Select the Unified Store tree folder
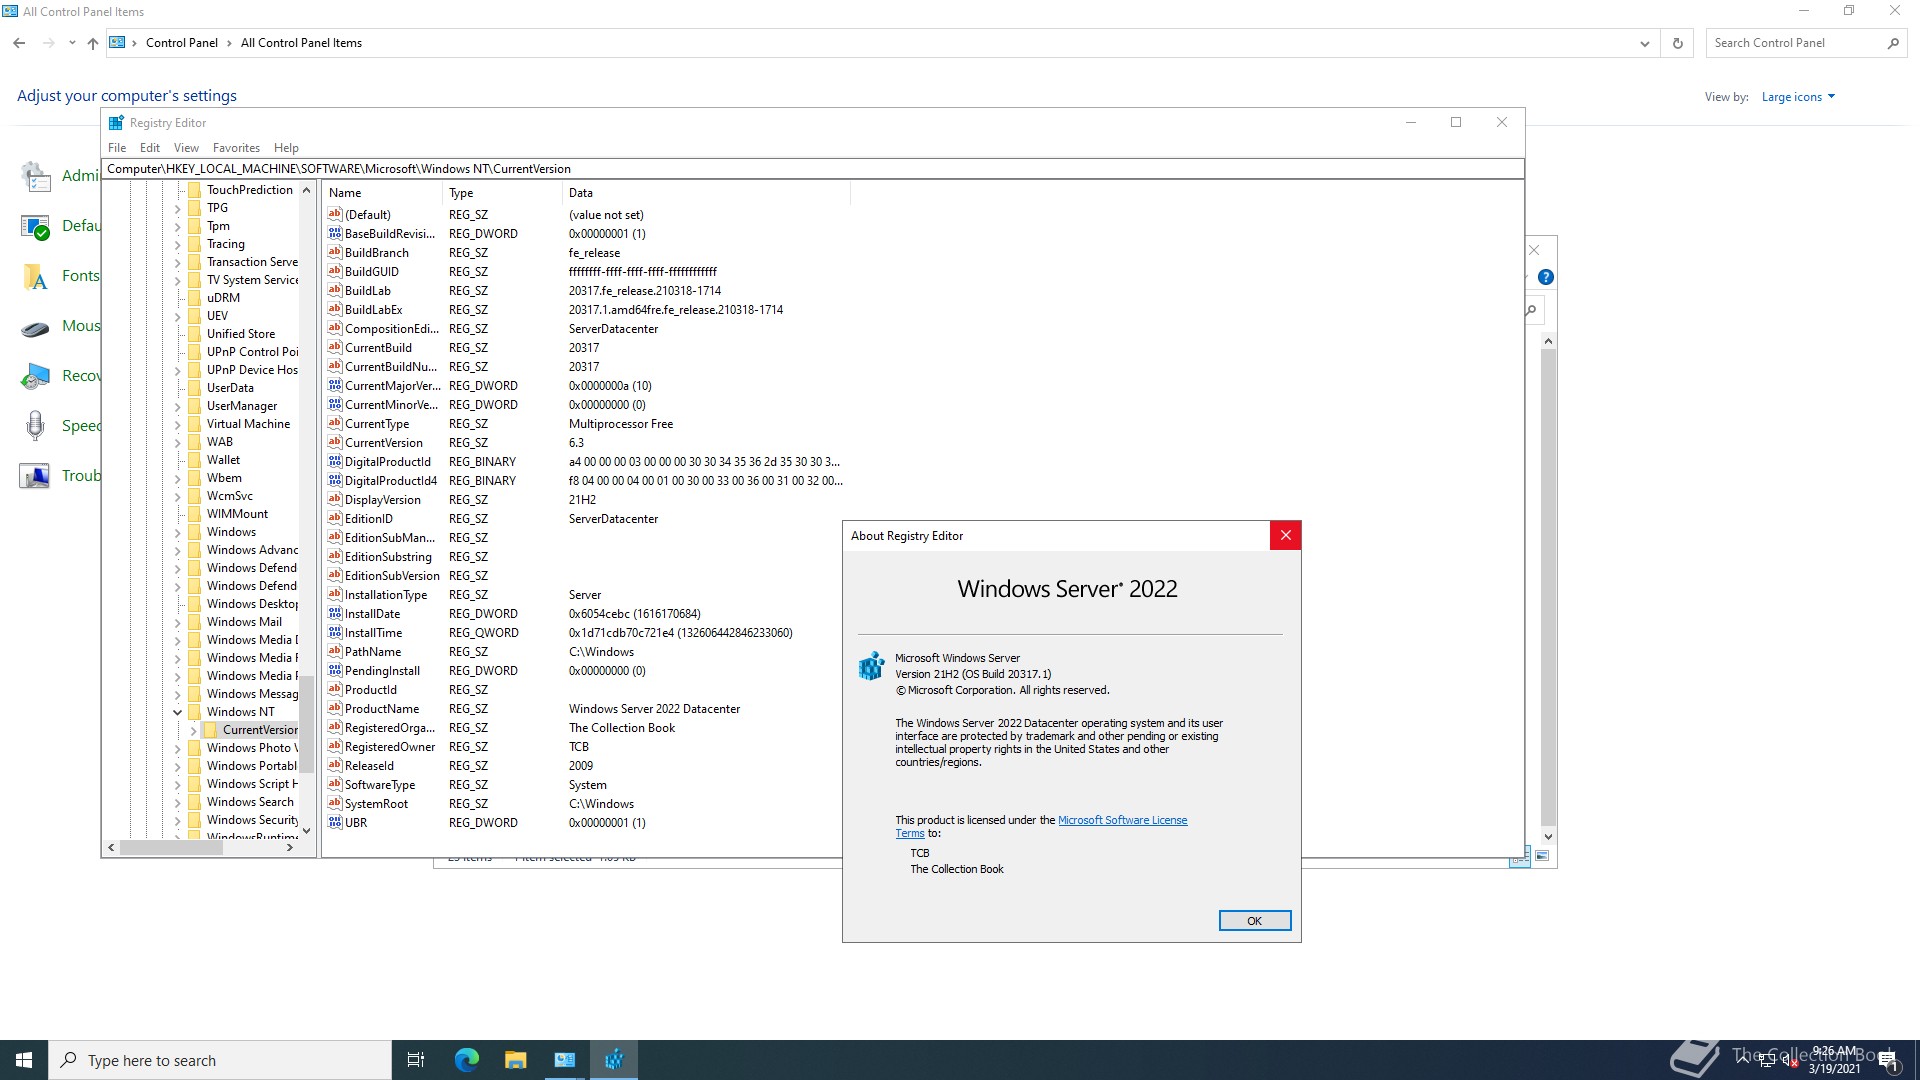This screenshot has height=1080, width=1920. (x=240, y=334)
